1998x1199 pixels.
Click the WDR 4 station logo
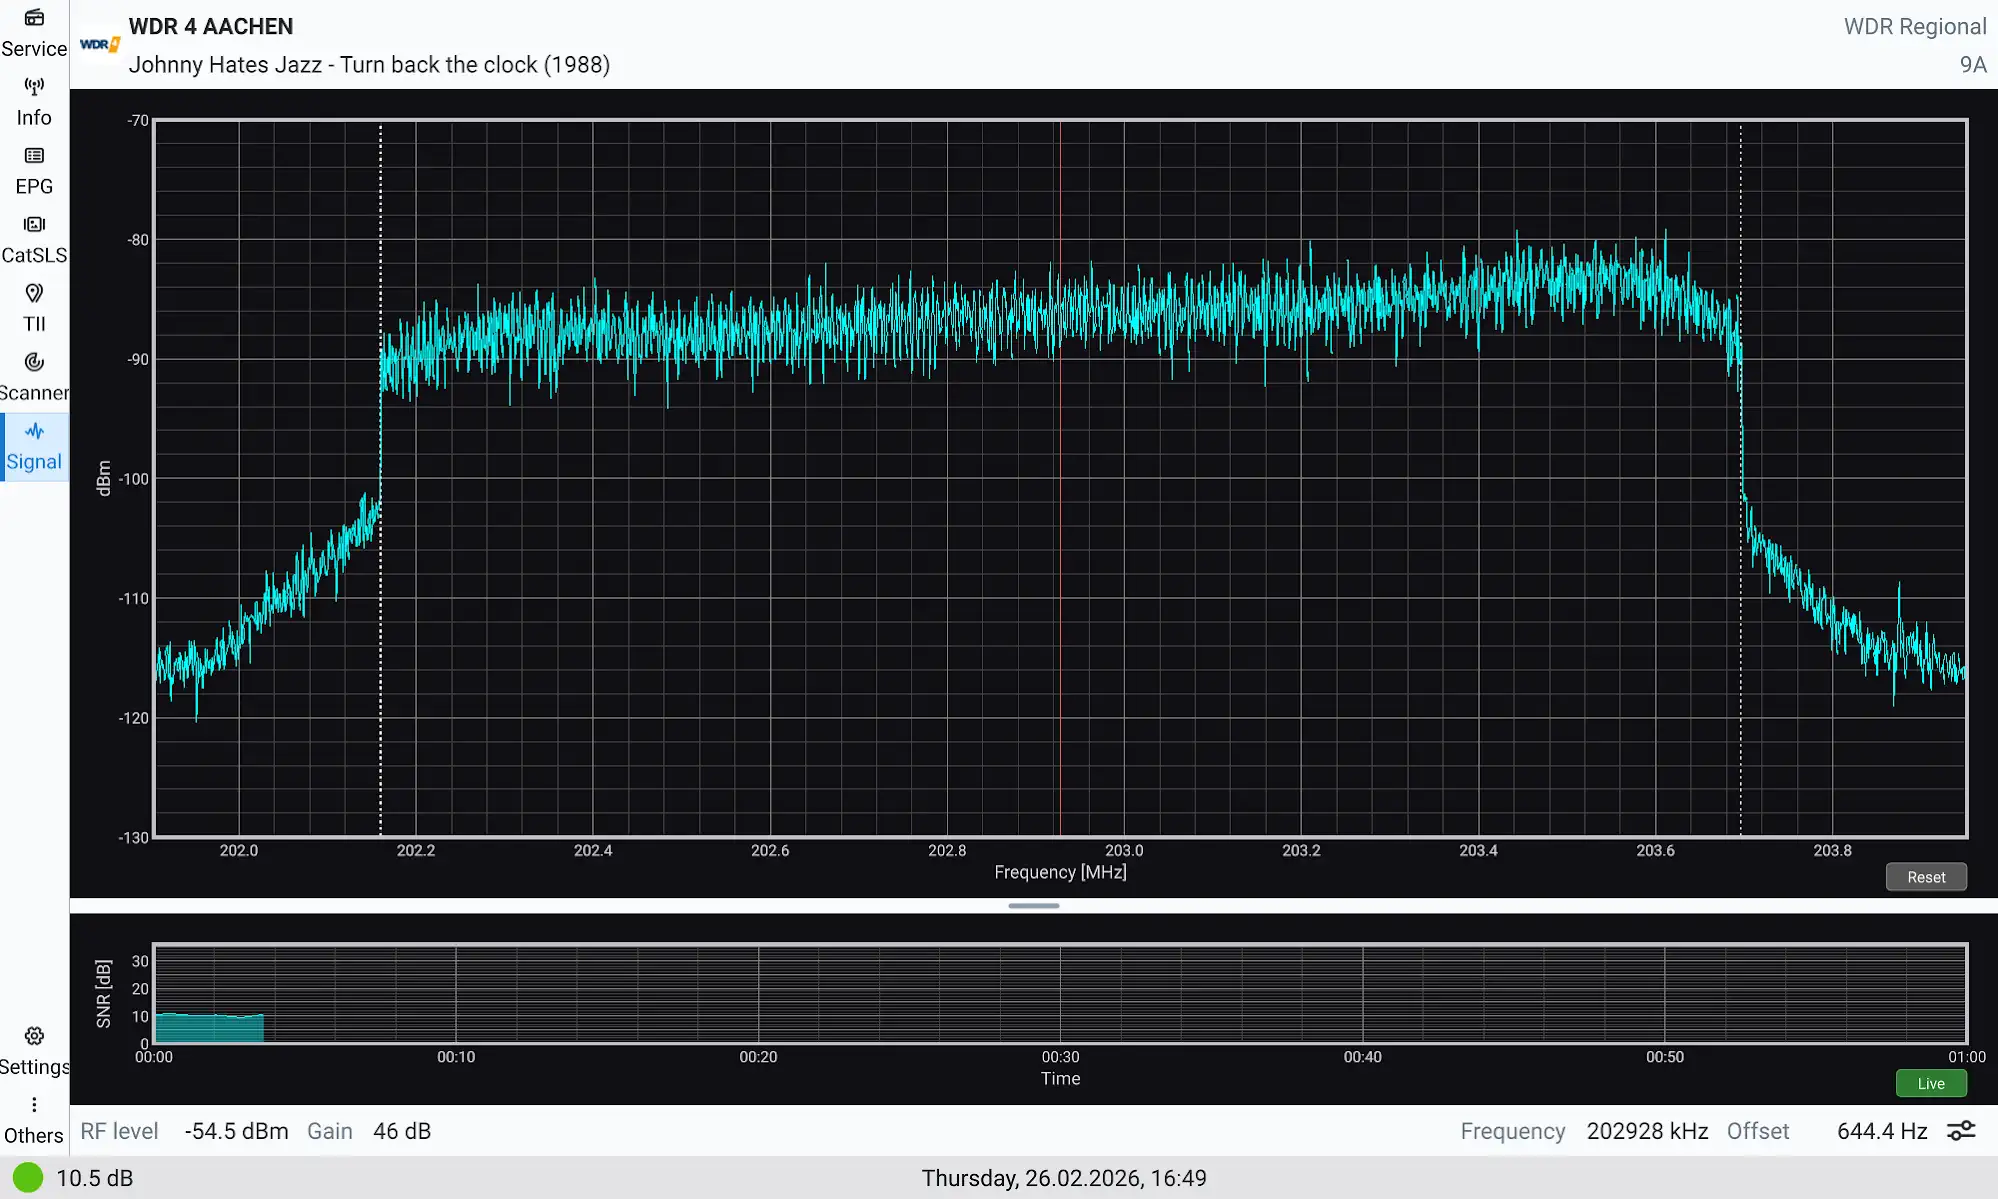coord(100,45)
